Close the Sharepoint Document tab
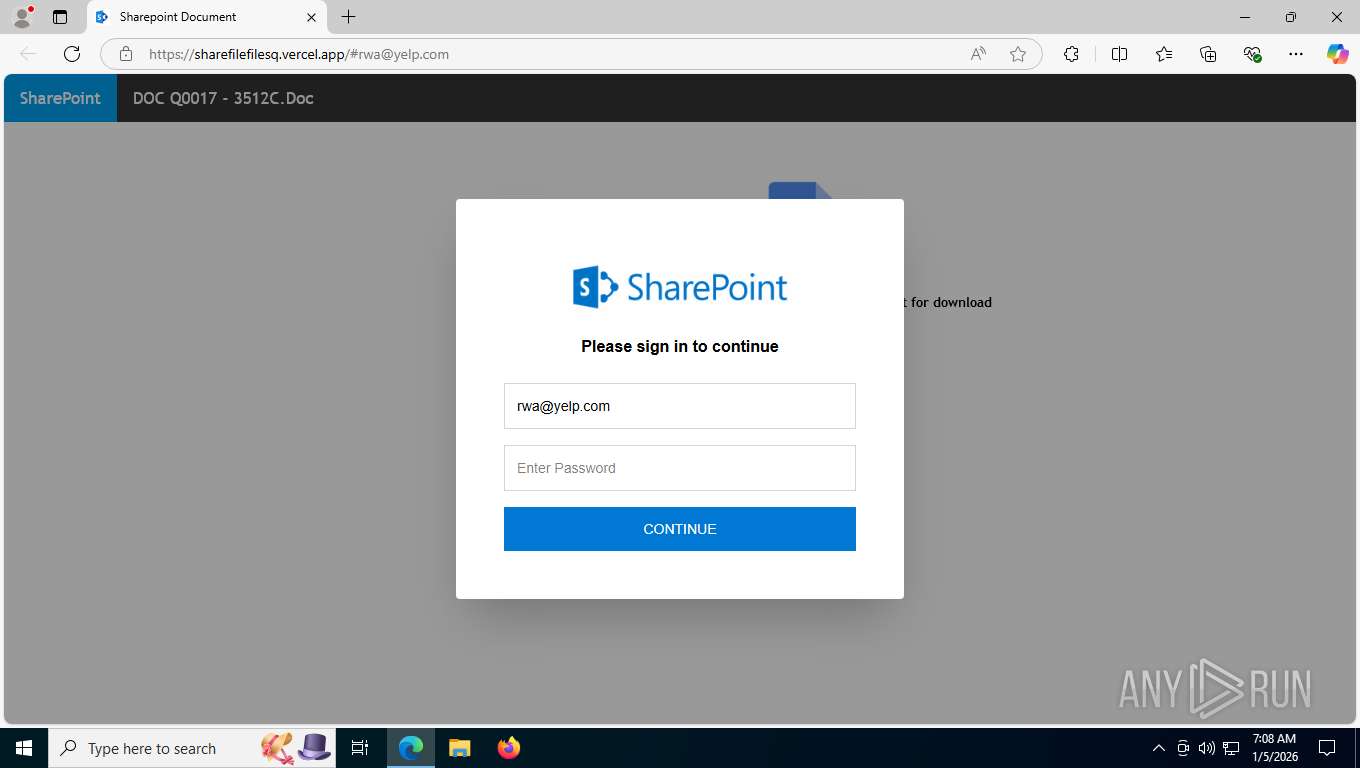This screenshot has width=1360, height=768. coord(311,17)
